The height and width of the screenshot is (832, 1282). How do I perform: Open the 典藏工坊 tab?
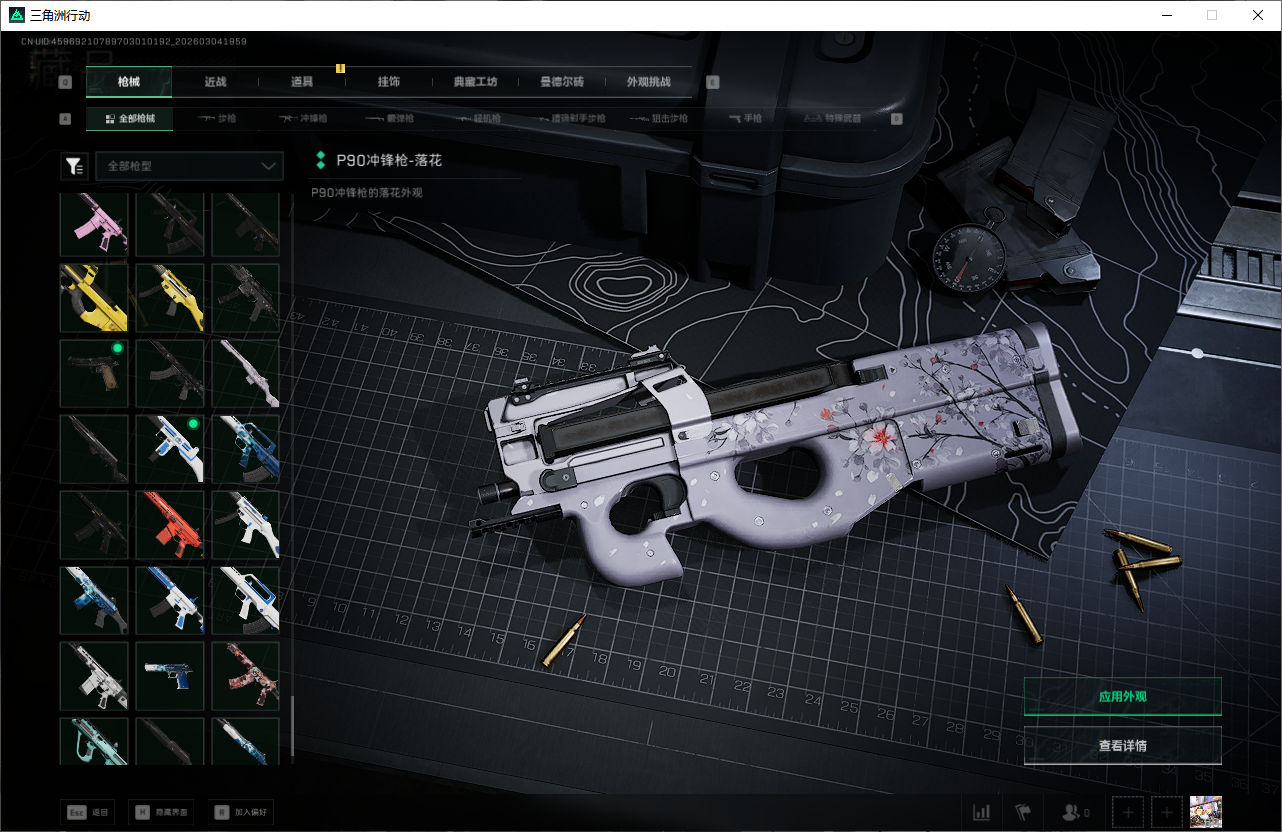click(475, 82)
